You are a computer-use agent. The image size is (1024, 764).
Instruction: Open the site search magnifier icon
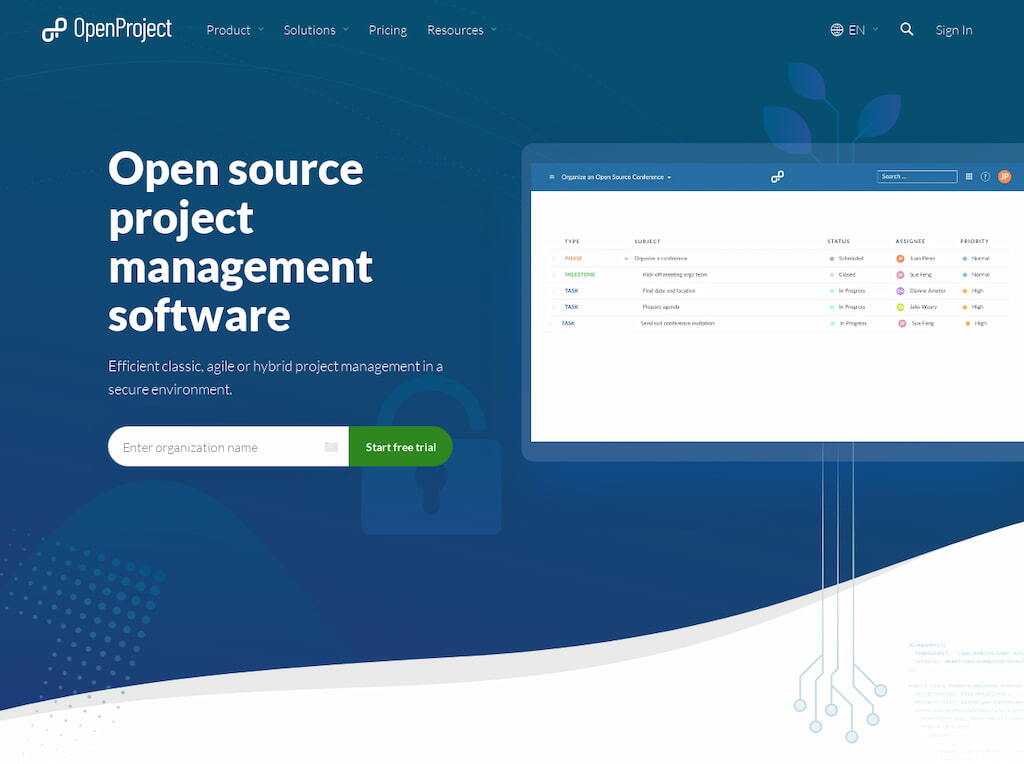906,29
